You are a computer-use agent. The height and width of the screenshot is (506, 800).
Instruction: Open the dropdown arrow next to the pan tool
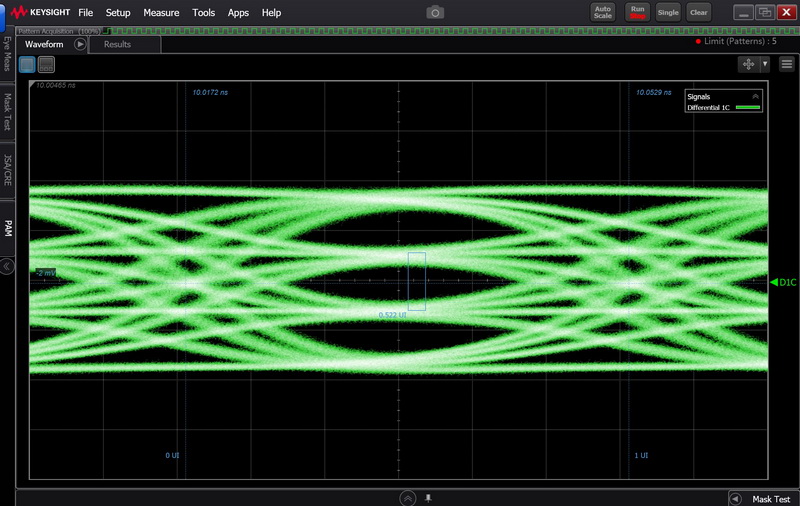click(765, 64)
